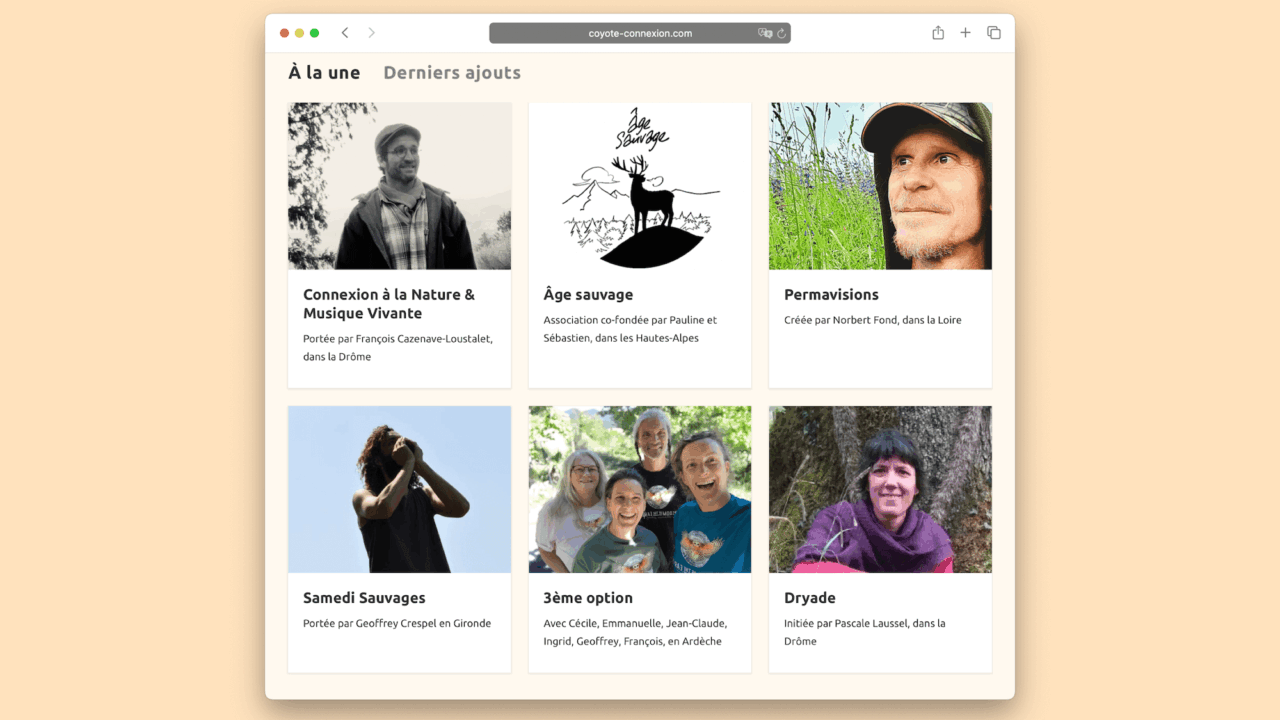
Task: Open the Permavisions title link
Action: tap(831, 295)
